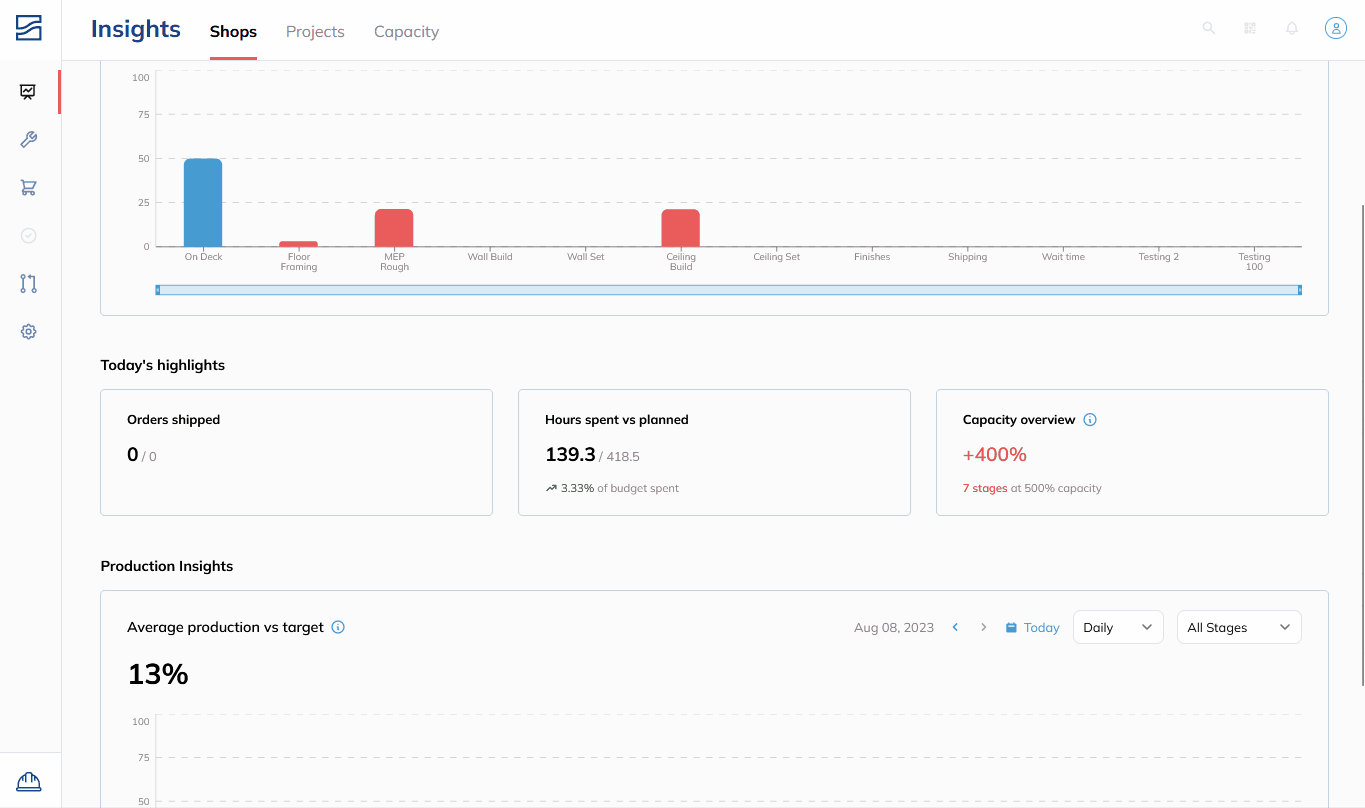Screen dimensions: 1365x808
Task: Expand the All Stages dropdown
Action: point(1239,627)
